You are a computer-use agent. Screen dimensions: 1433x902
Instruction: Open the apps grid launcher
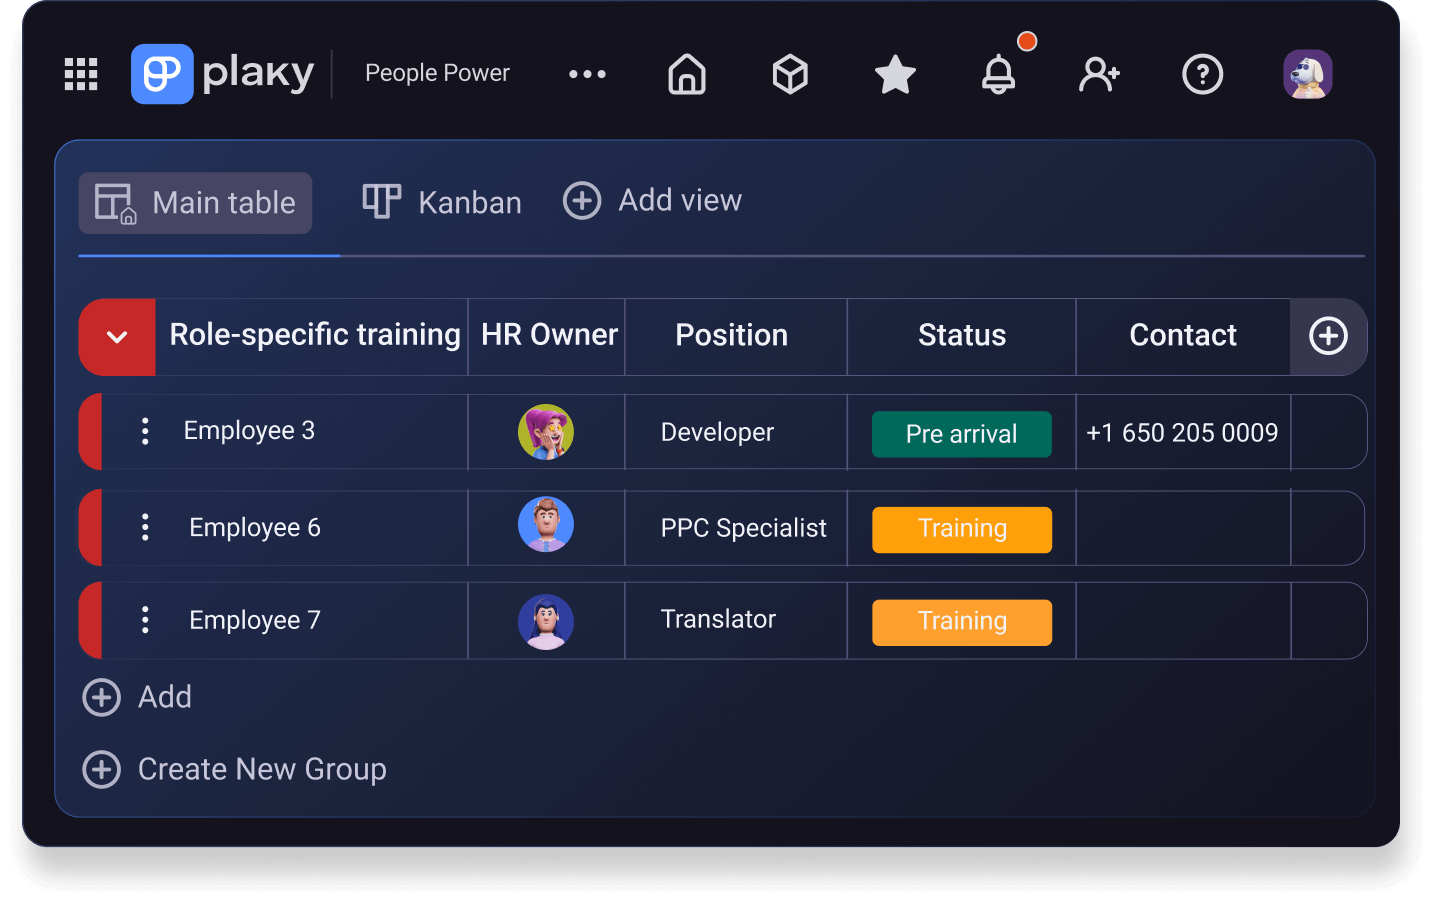(x=81, y=74)
